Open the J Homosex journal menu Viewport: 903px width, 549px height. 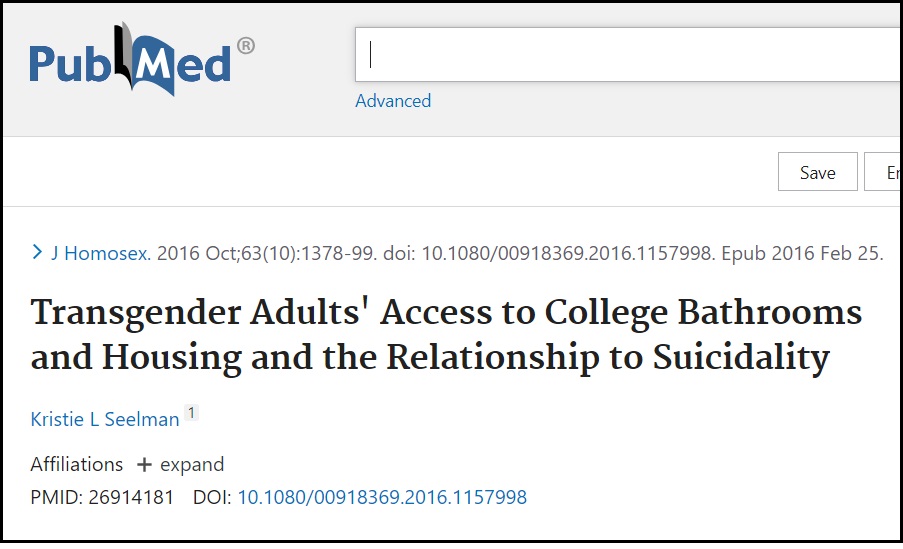101,253
